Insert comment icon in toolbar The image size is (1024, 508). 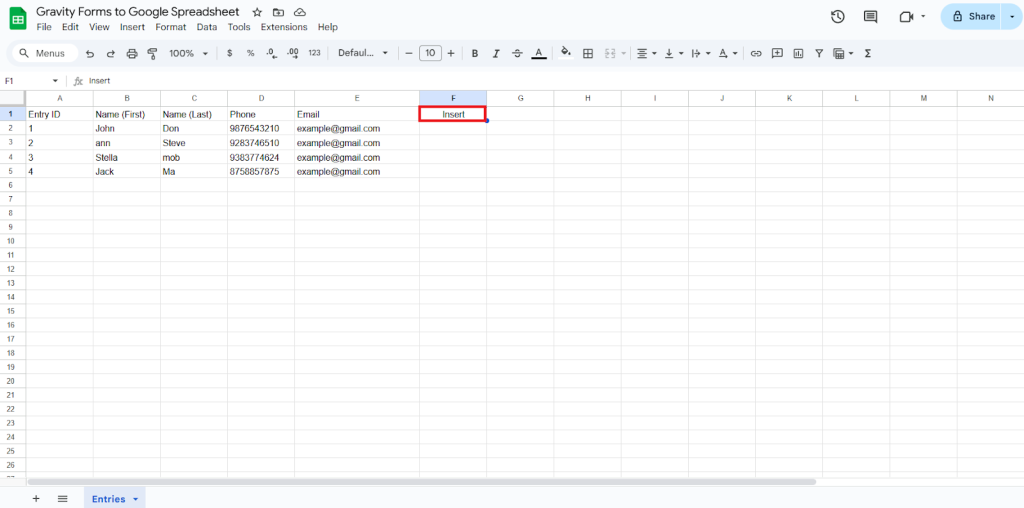[x=777, y=54]
